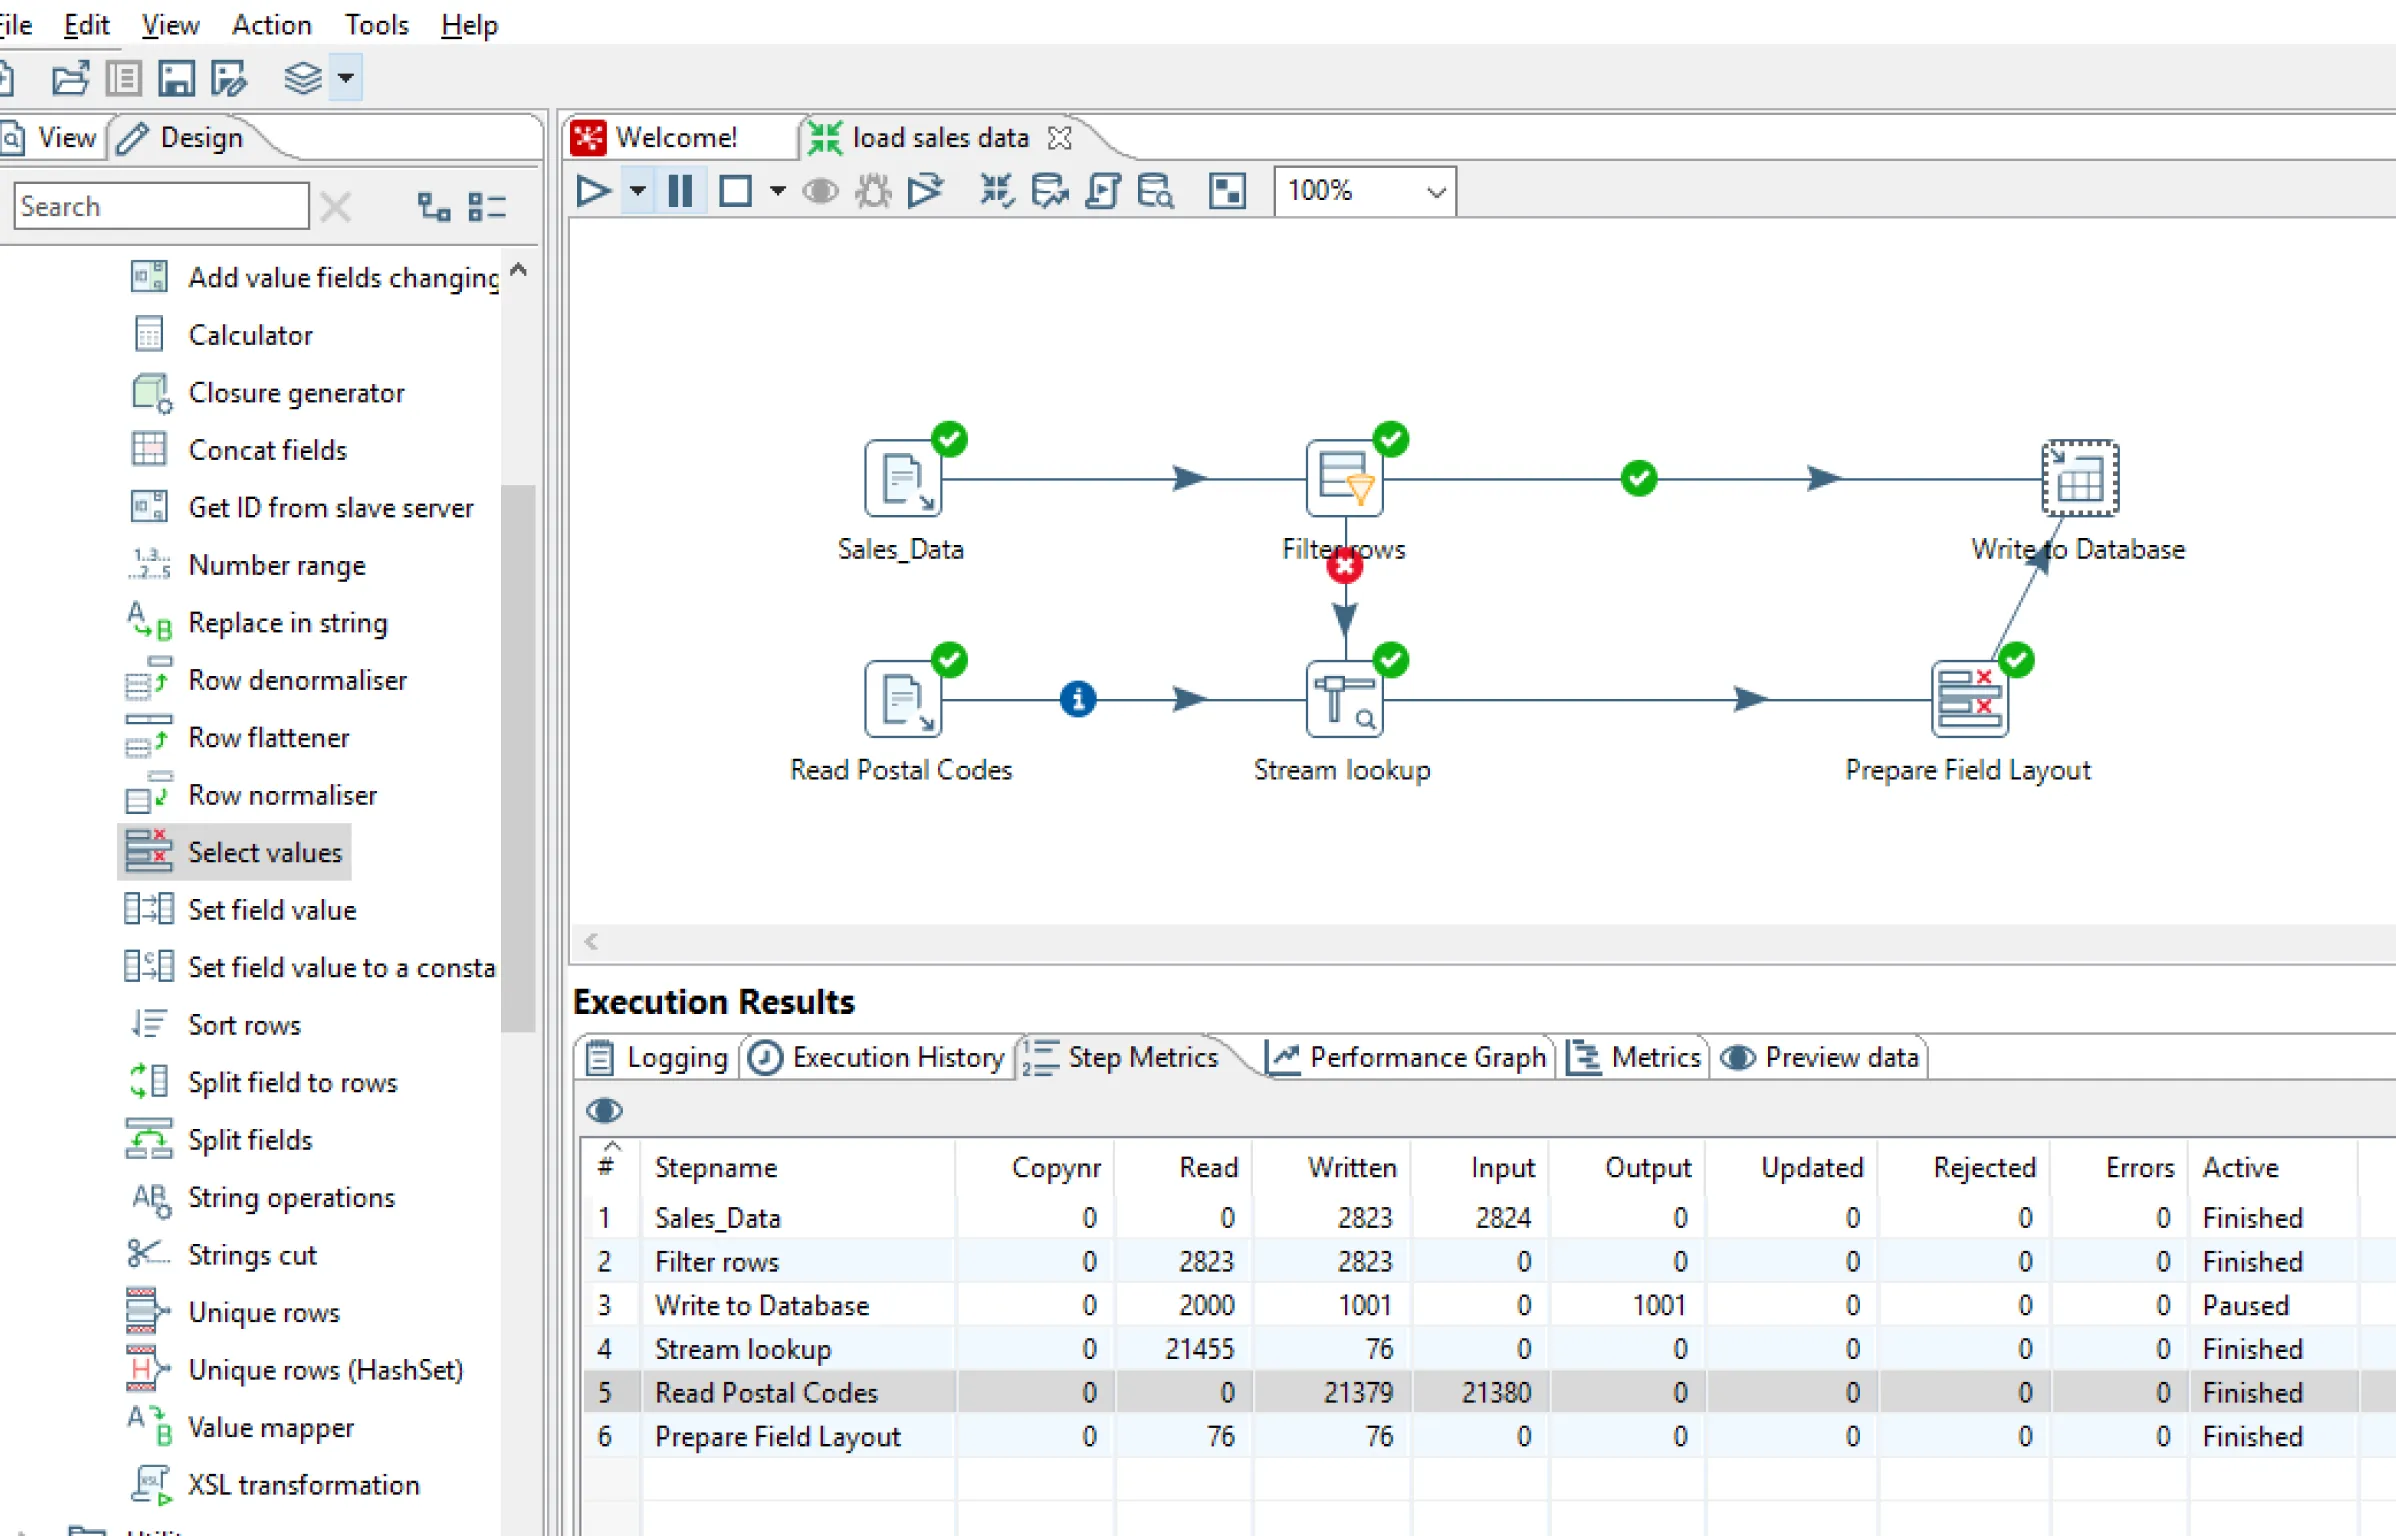Viewport: 2396px width, 1536px height.
Task: Click the steps Search input field
Action: 161,206
